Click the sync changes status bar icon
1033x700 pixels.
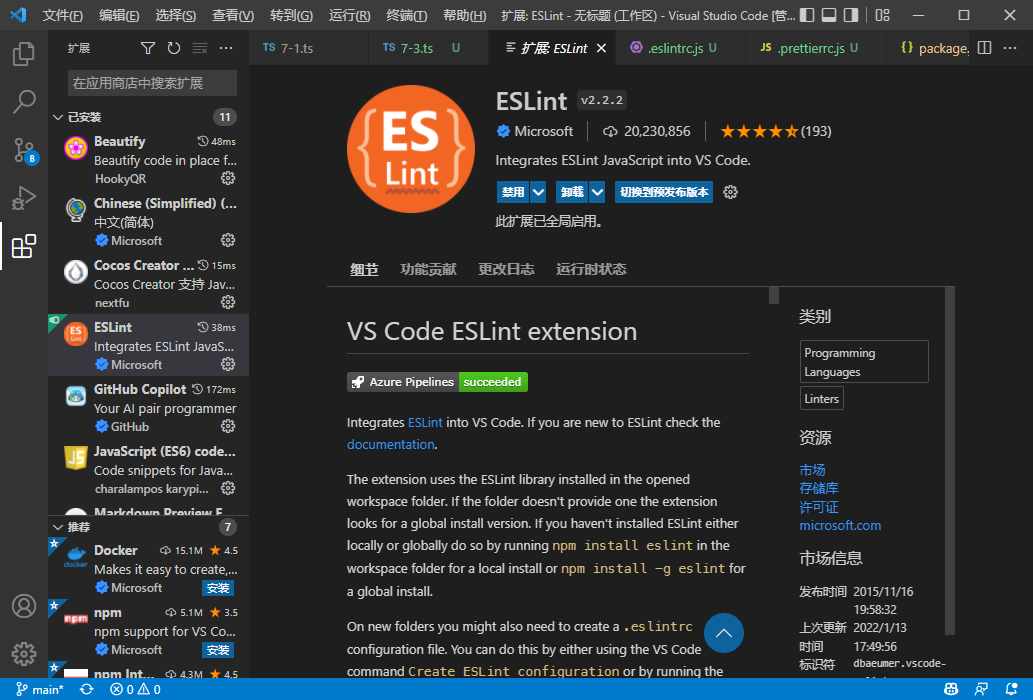coord(86,689)
